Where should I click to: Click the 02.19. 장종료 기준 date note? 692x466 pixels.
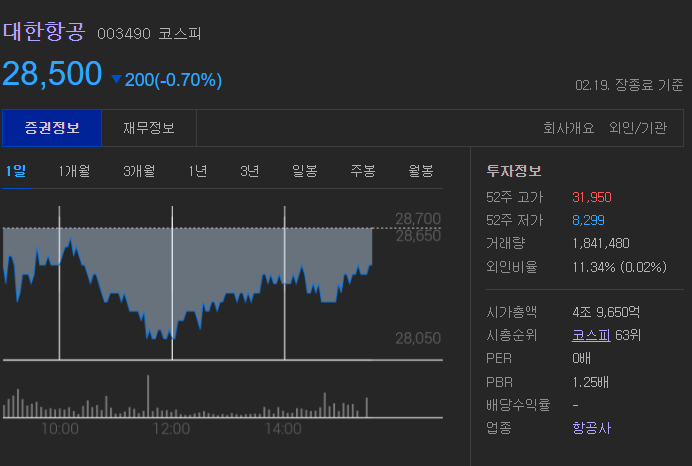pyautogui.click(x=629, y=85)
